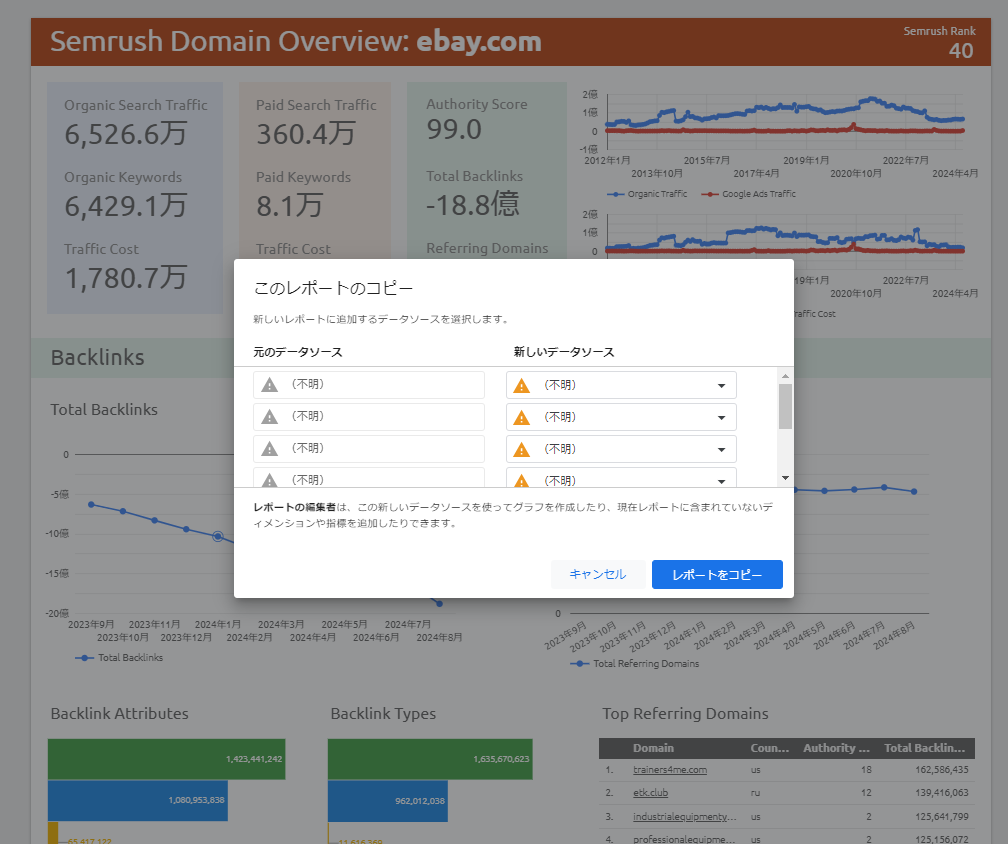The image size is (1008, 844).
Task: Click the Domain column header
Action: (653, 748)
